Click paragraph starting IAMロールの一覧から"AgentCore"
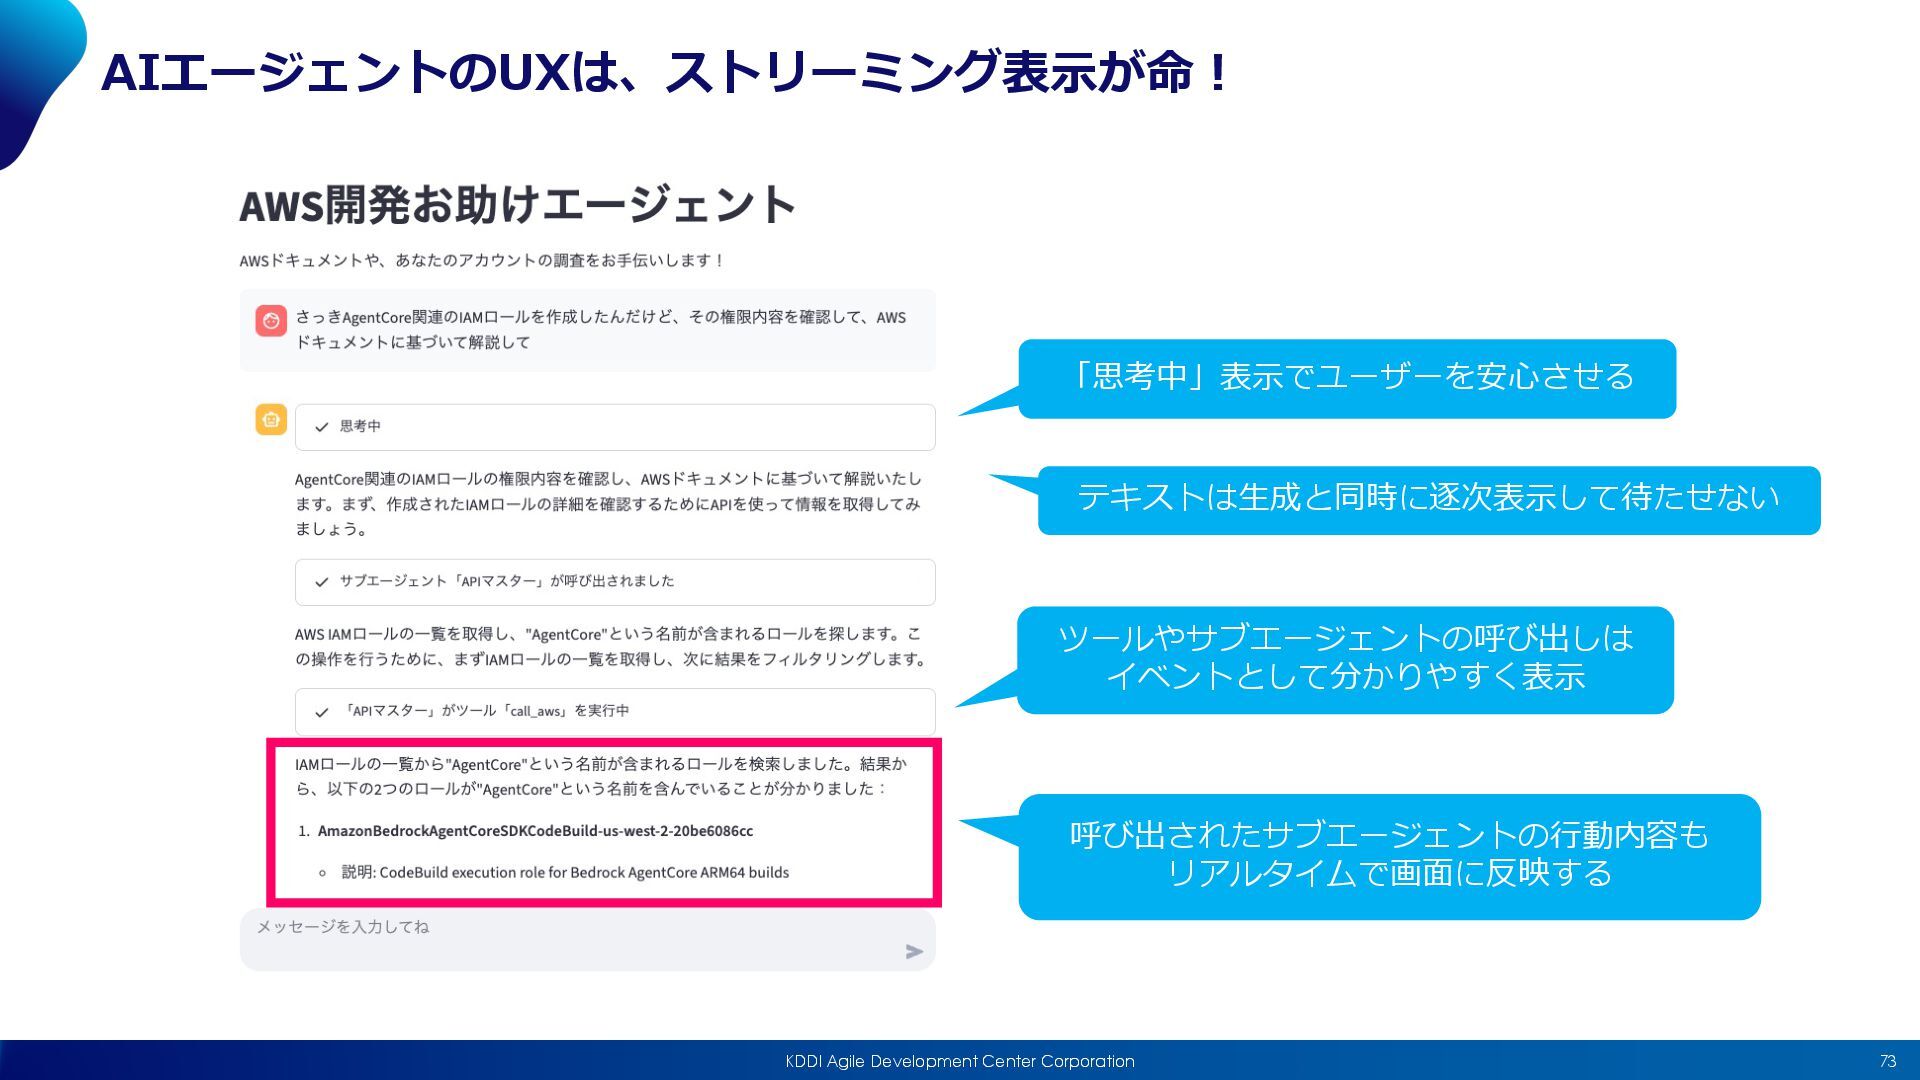This screenshot has height=1080, width=1920. pos(601,777)
